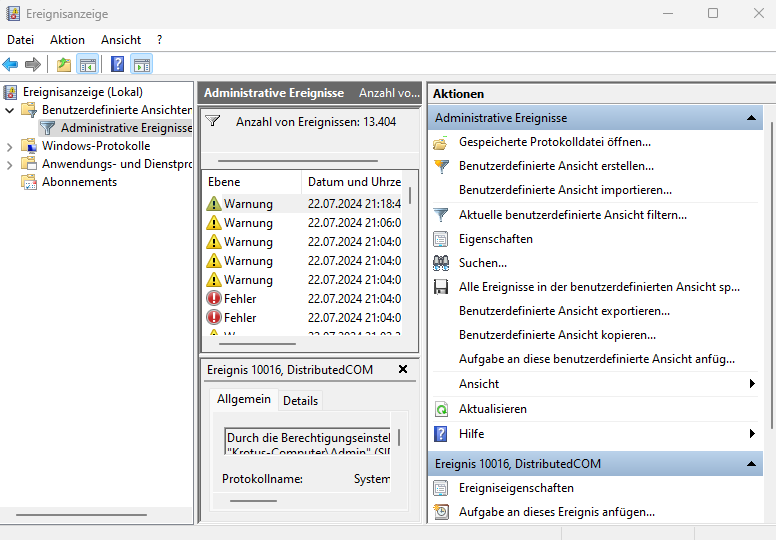Click the Help toolbar icon
The image size is (776, 540).
pyautogui.click(x=117, y=64)
